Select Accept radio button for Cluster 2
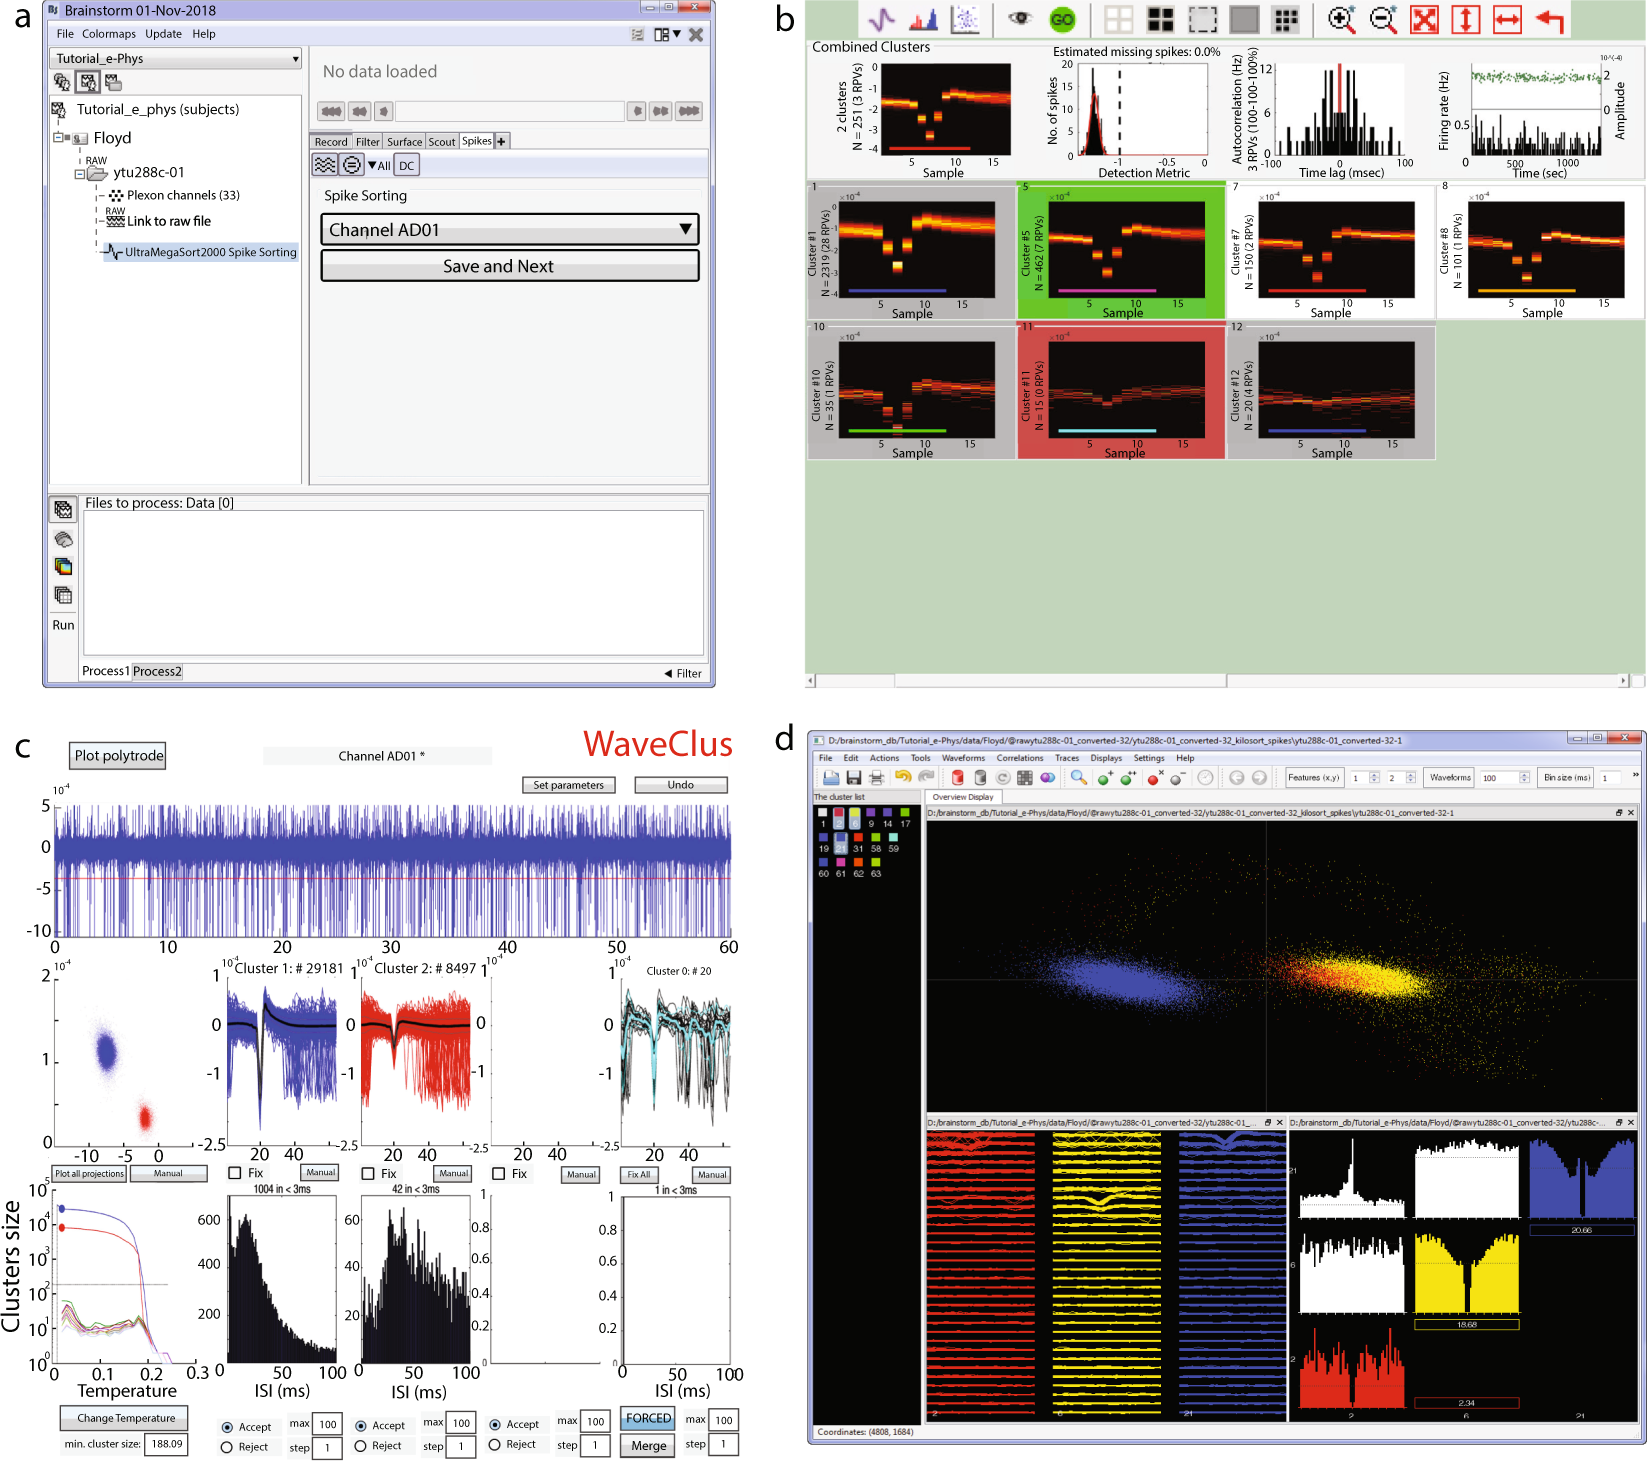 coord(361,1426)
